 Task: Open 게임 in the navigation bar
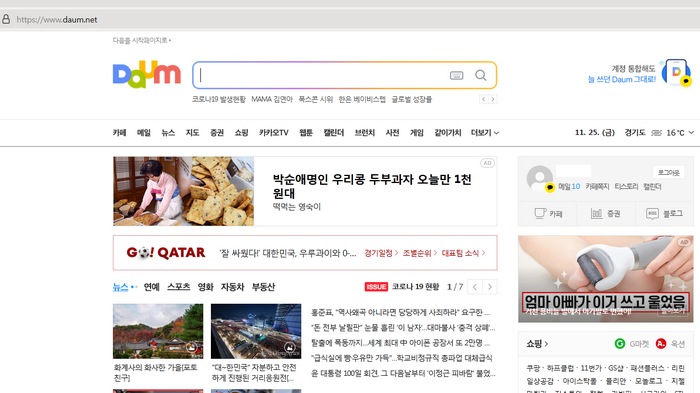[x=417, y=133]
